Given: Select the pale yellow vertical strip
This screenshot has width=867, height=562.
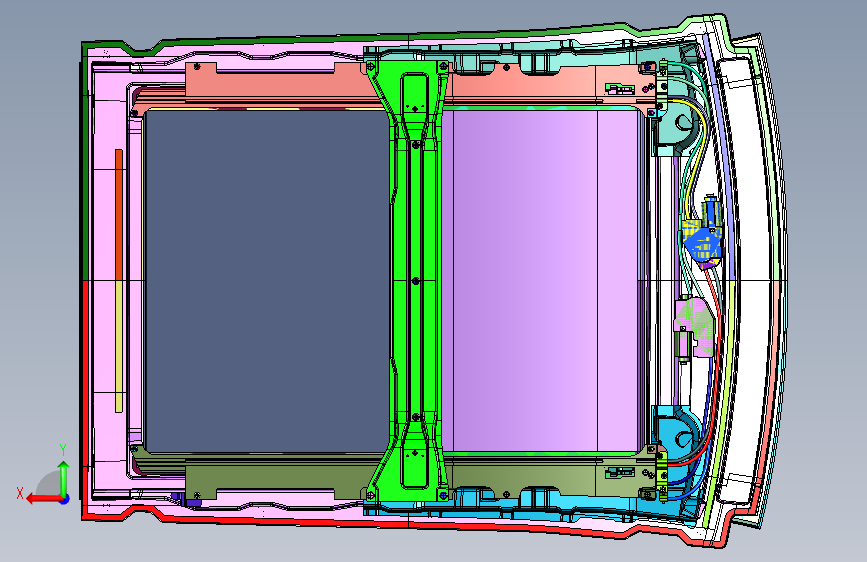Looking at the screenshot, I should click(x=119, y=346).
